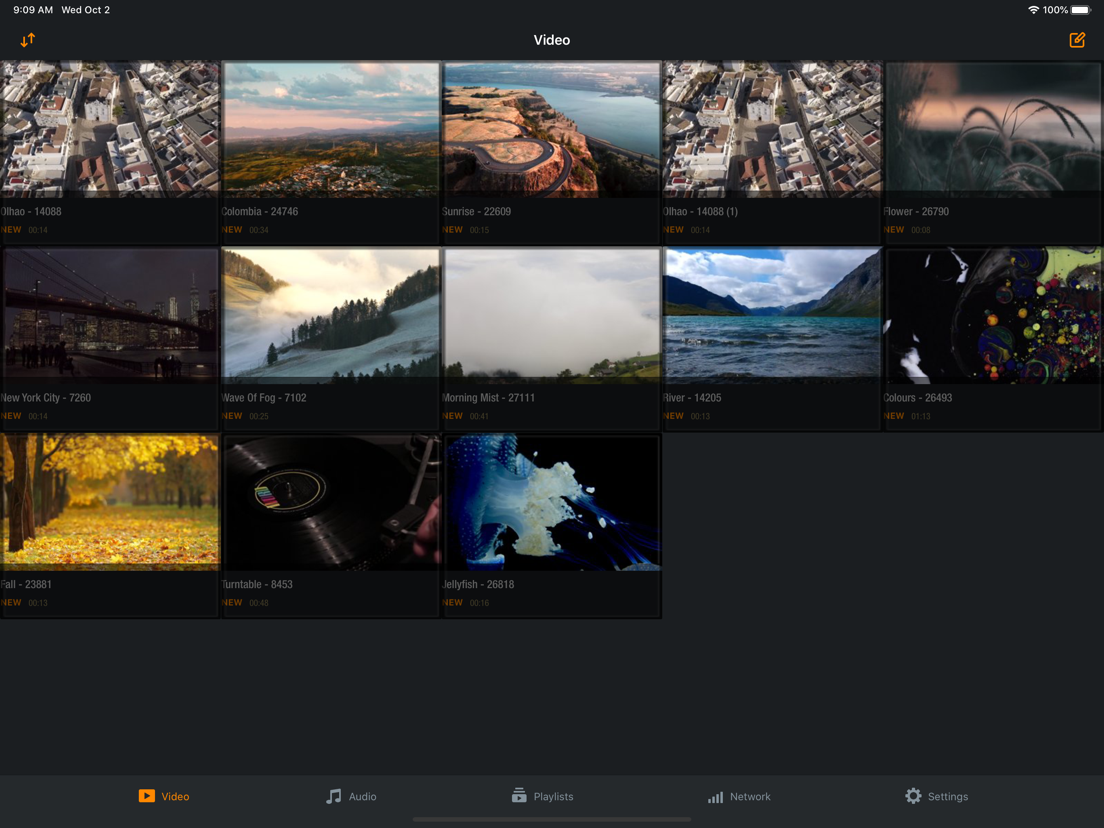Tap the orange sort arrows icon

pyautogui.click(x=27, y=40)
